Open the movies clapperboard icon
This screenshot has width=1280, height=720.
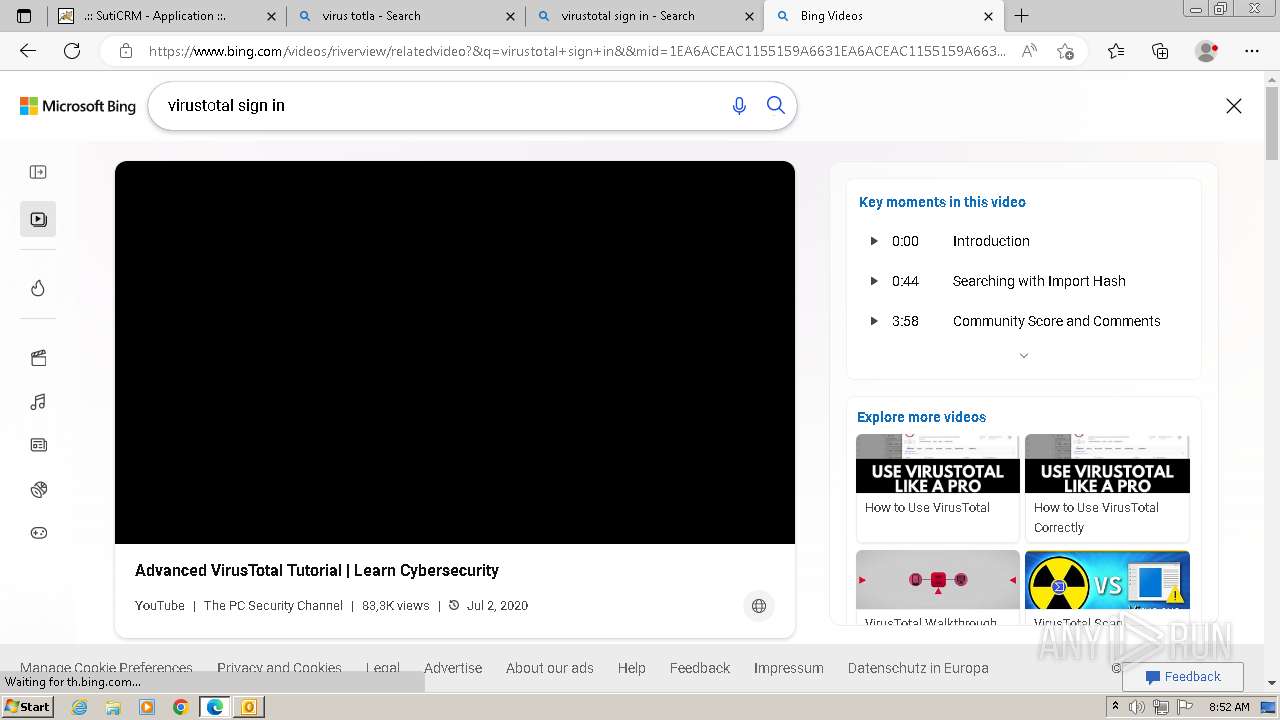(x=38, y=358)
